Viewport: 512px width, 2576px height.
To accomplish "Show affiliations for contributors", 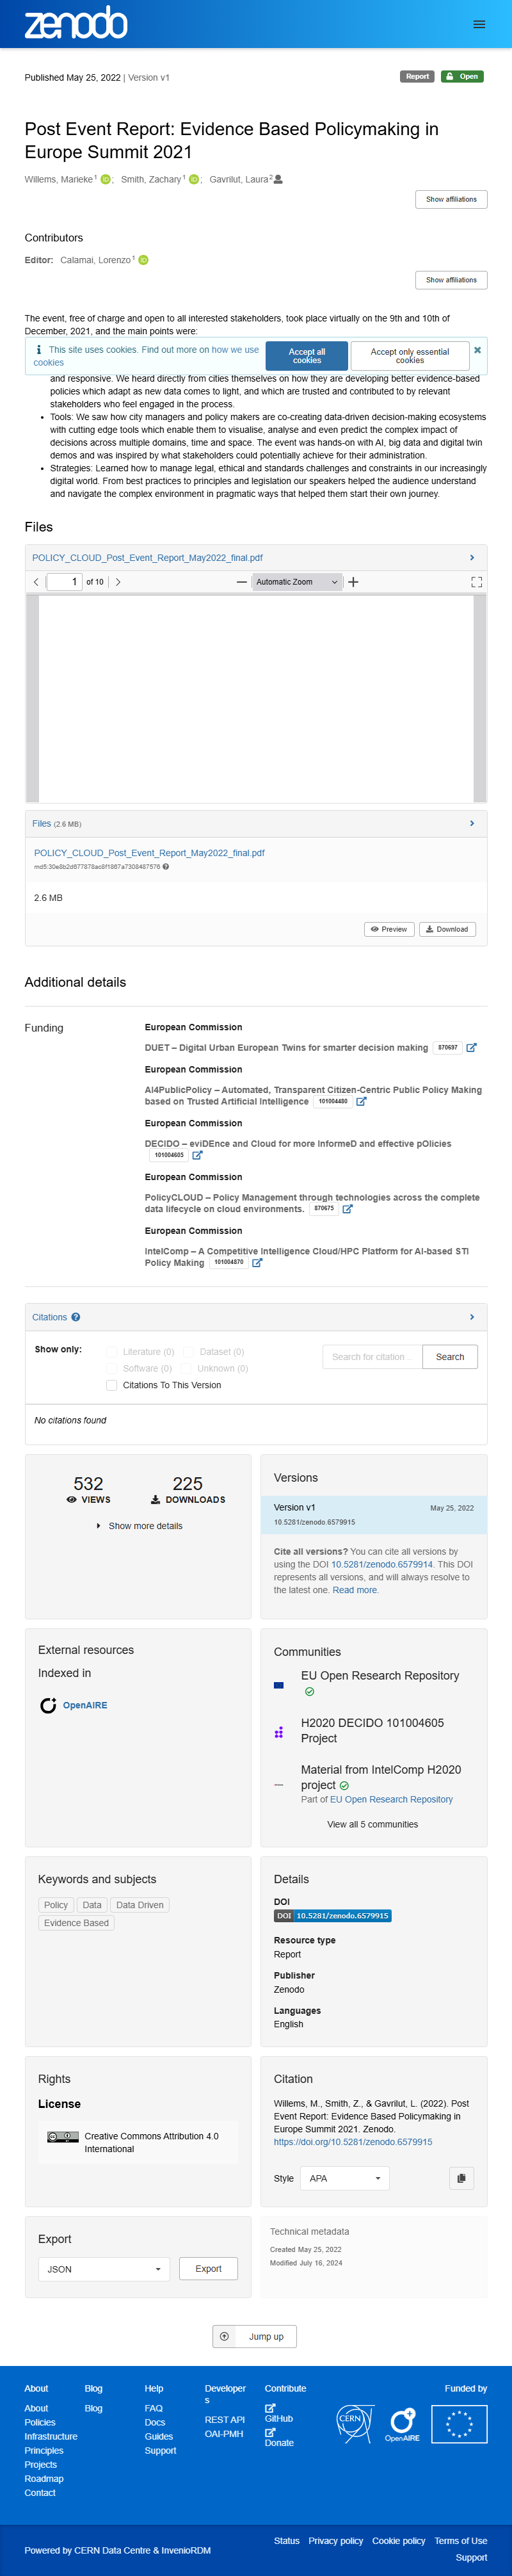I will click(x=451, y=280).
